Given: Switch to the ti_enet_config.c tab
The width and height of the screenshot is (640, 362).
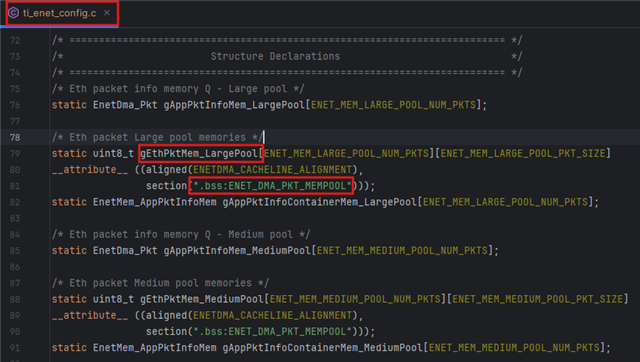Looking at the screenshot, I should tap(60, 13).
